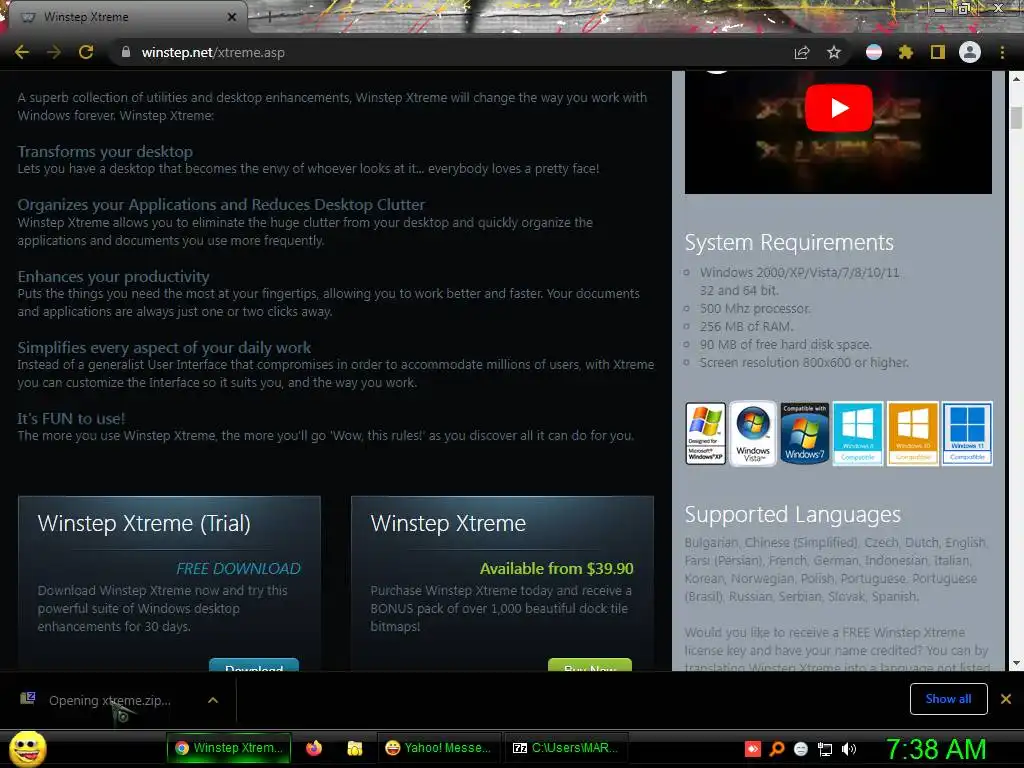Open the striped flag extension icon

[x=874, y=52]
